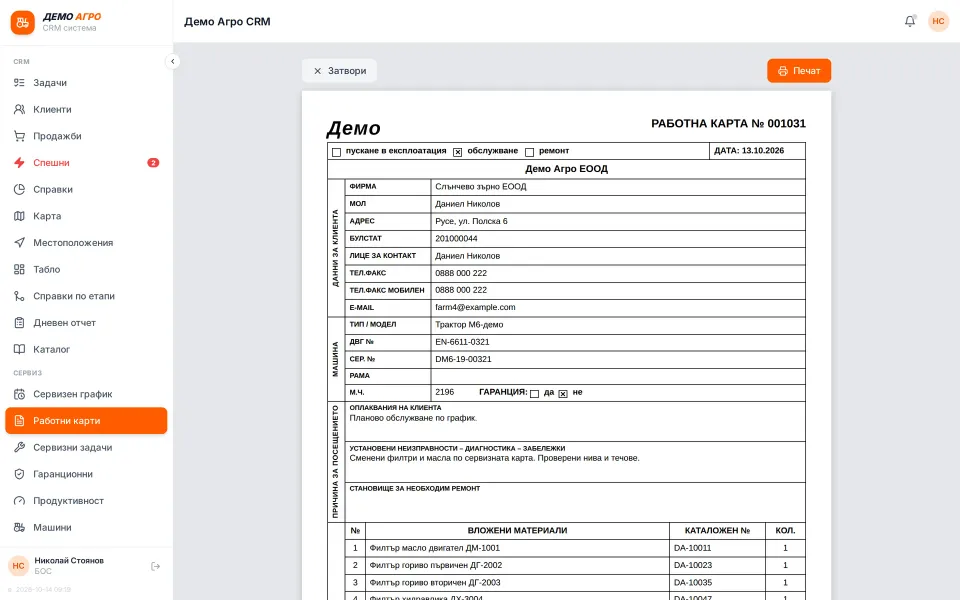Click the Задачи list icon
The height and width of the screenshot is (600, 960).
point(20,83)
